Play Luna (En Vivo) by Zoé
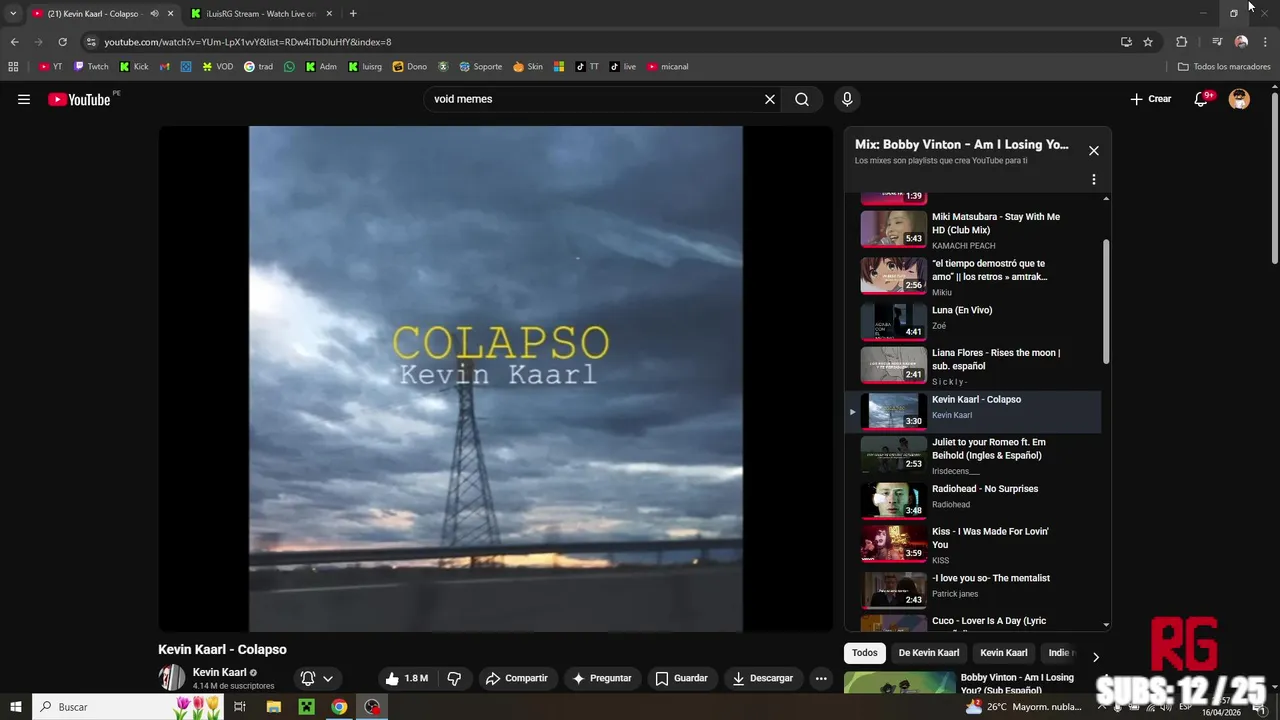The height and width of the screenshot is (720, 1280). (x=973, y=322)
